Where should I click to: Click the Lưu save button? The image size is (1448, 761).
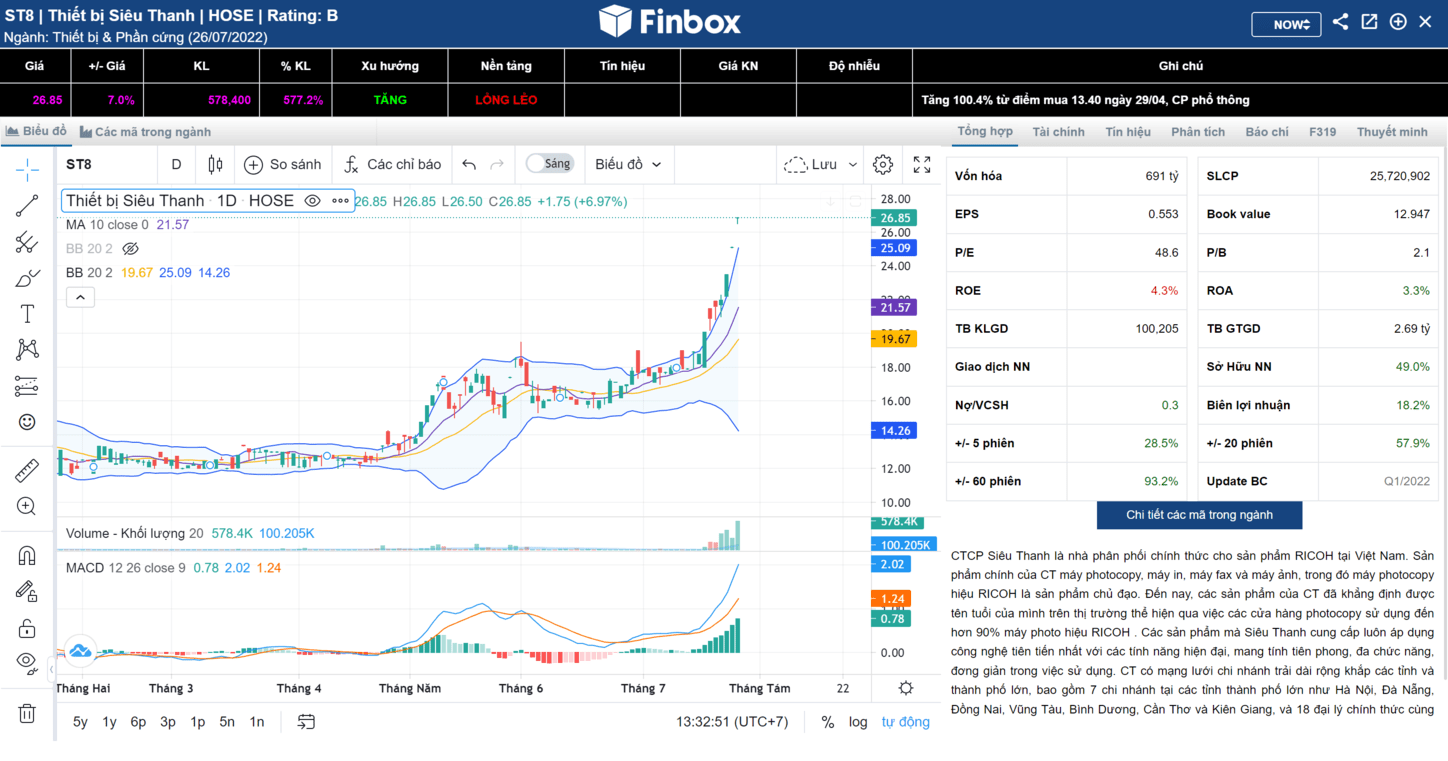[811, 165]
